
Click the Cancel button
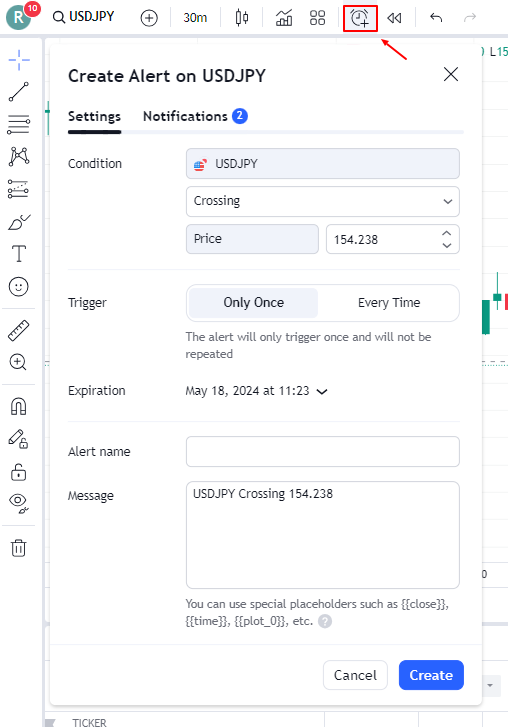point(356,675)
